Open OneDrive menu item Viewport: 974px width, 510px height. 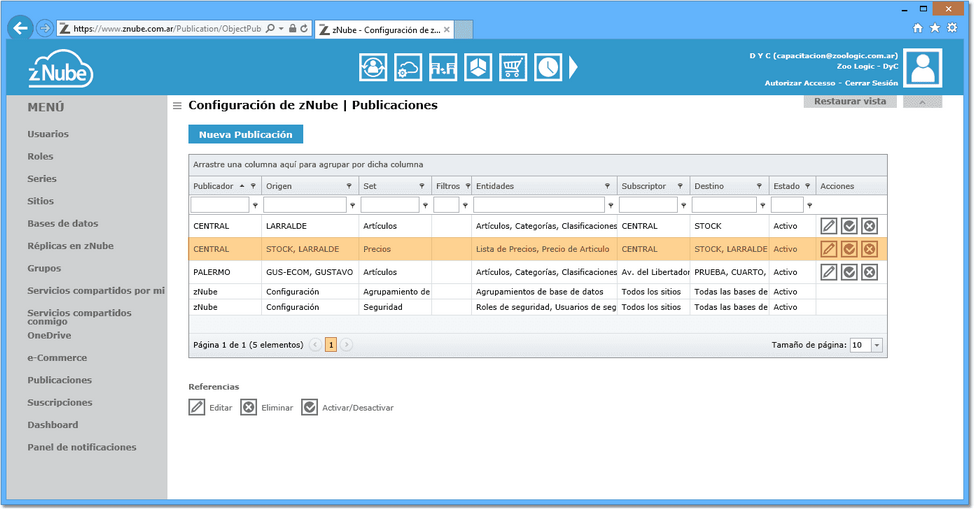tap(49, 335)
